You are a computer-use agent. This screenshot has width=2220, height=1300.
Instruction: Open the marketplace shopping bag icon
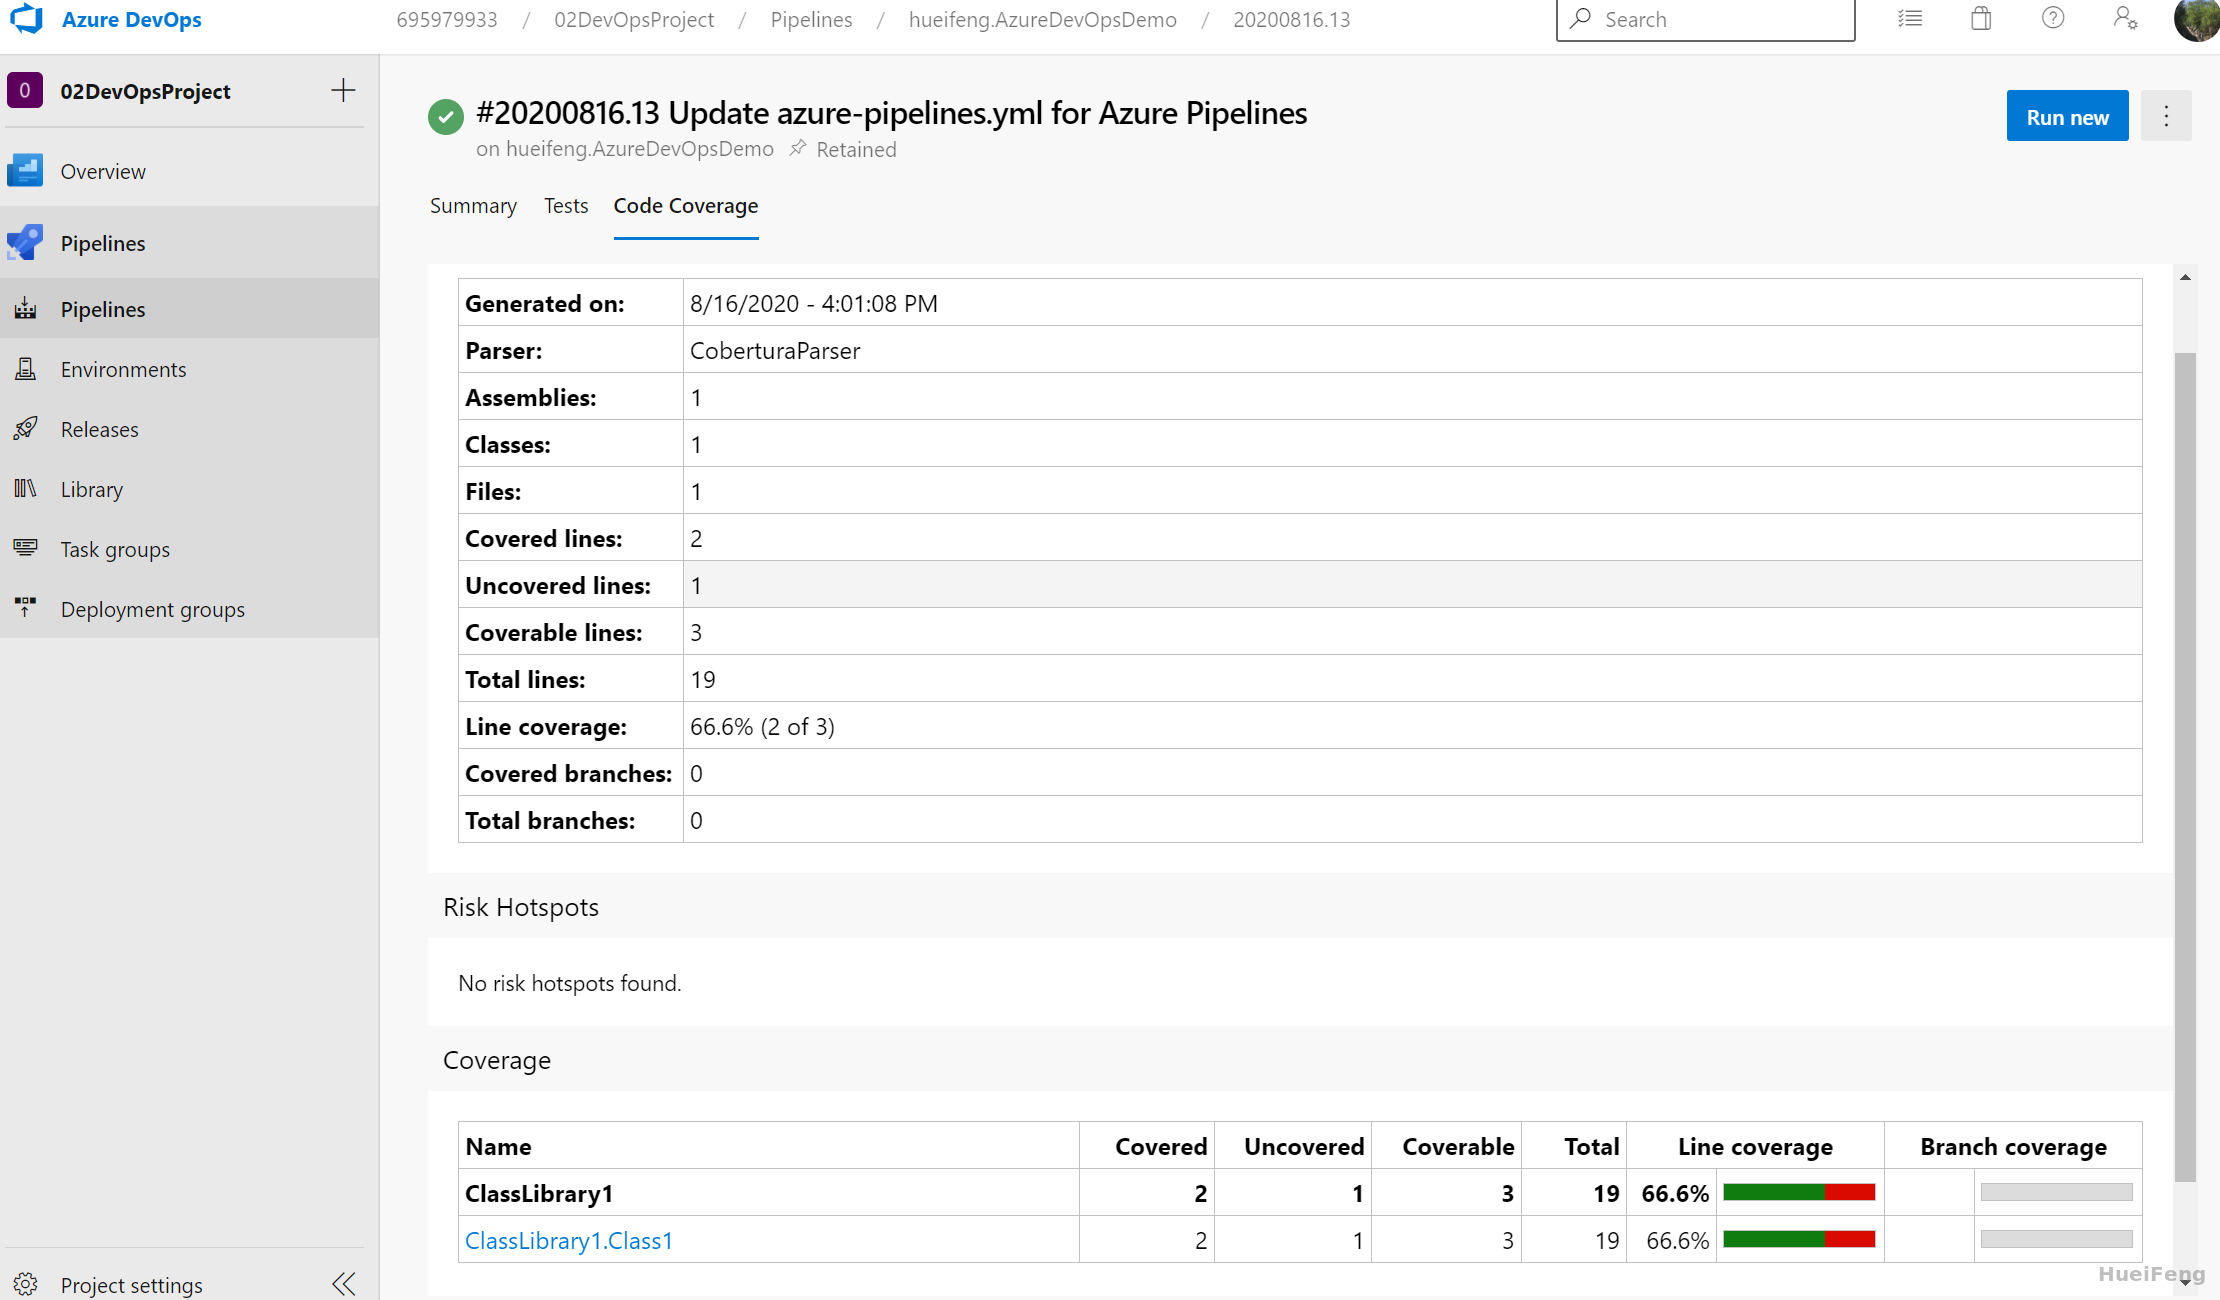(1981, 19)
